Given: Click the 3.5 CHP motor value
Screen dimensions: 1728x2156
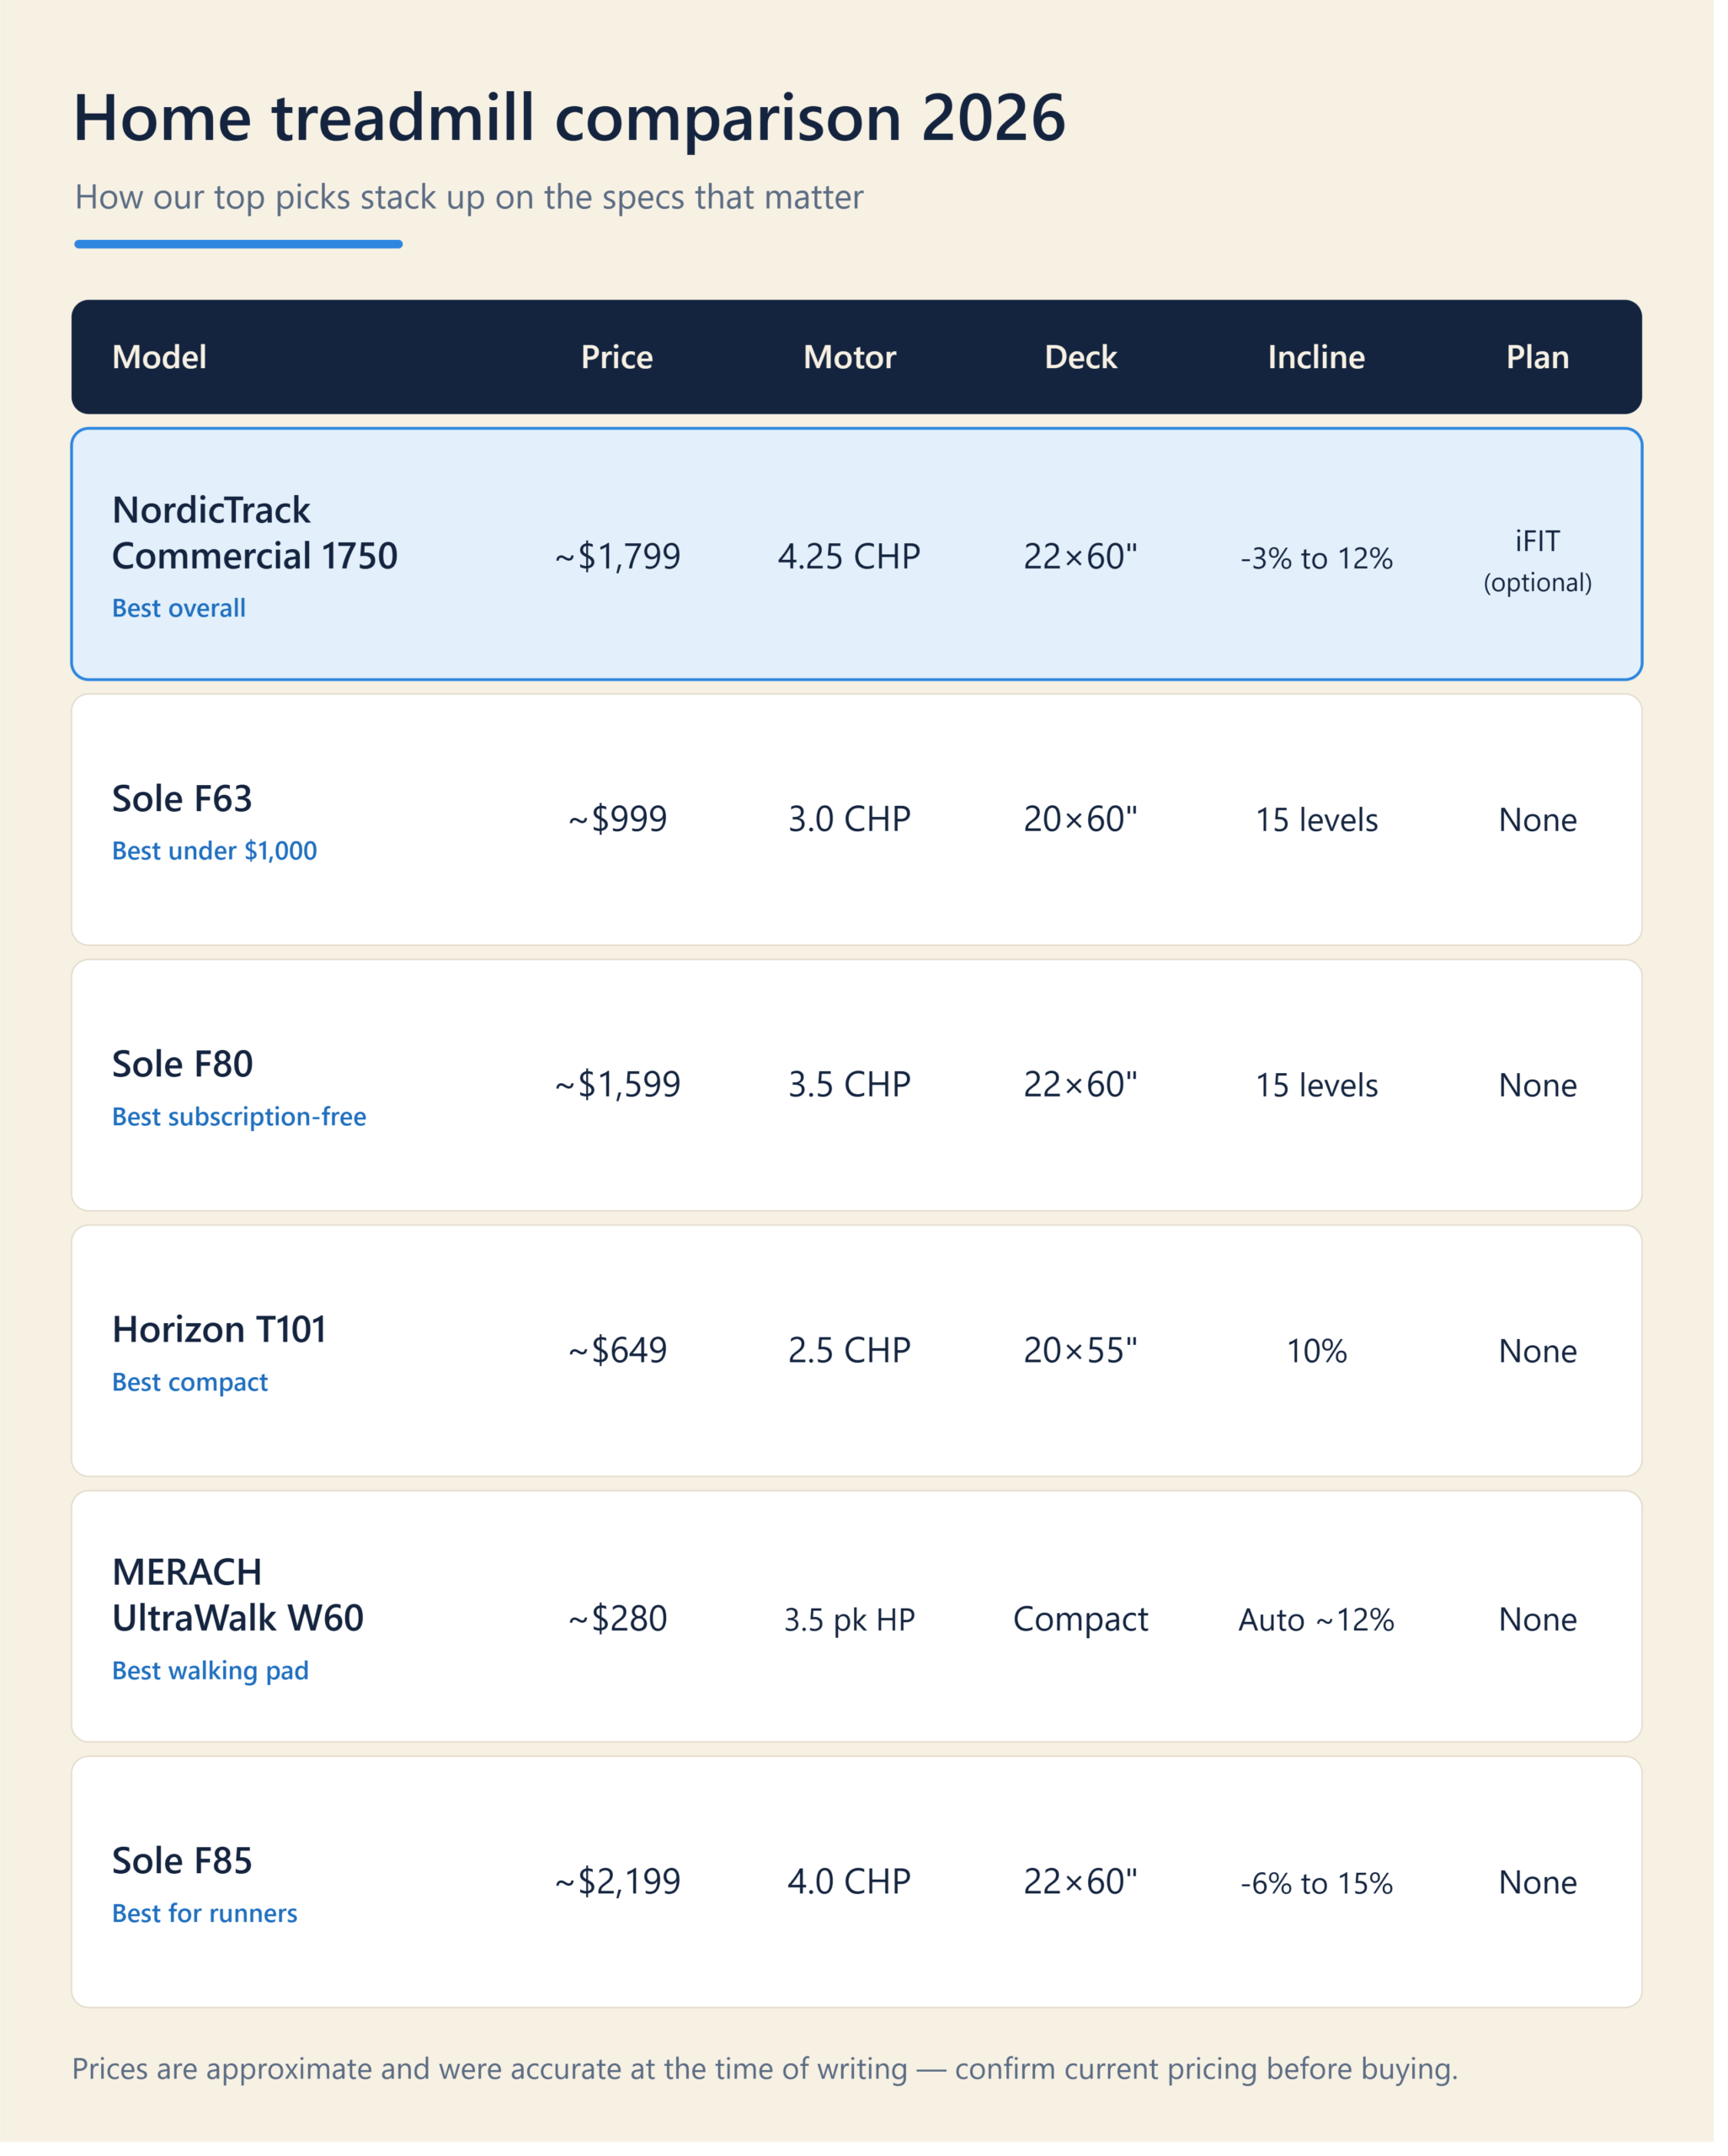Looking at the screenshot, I should click(856, 1093).
